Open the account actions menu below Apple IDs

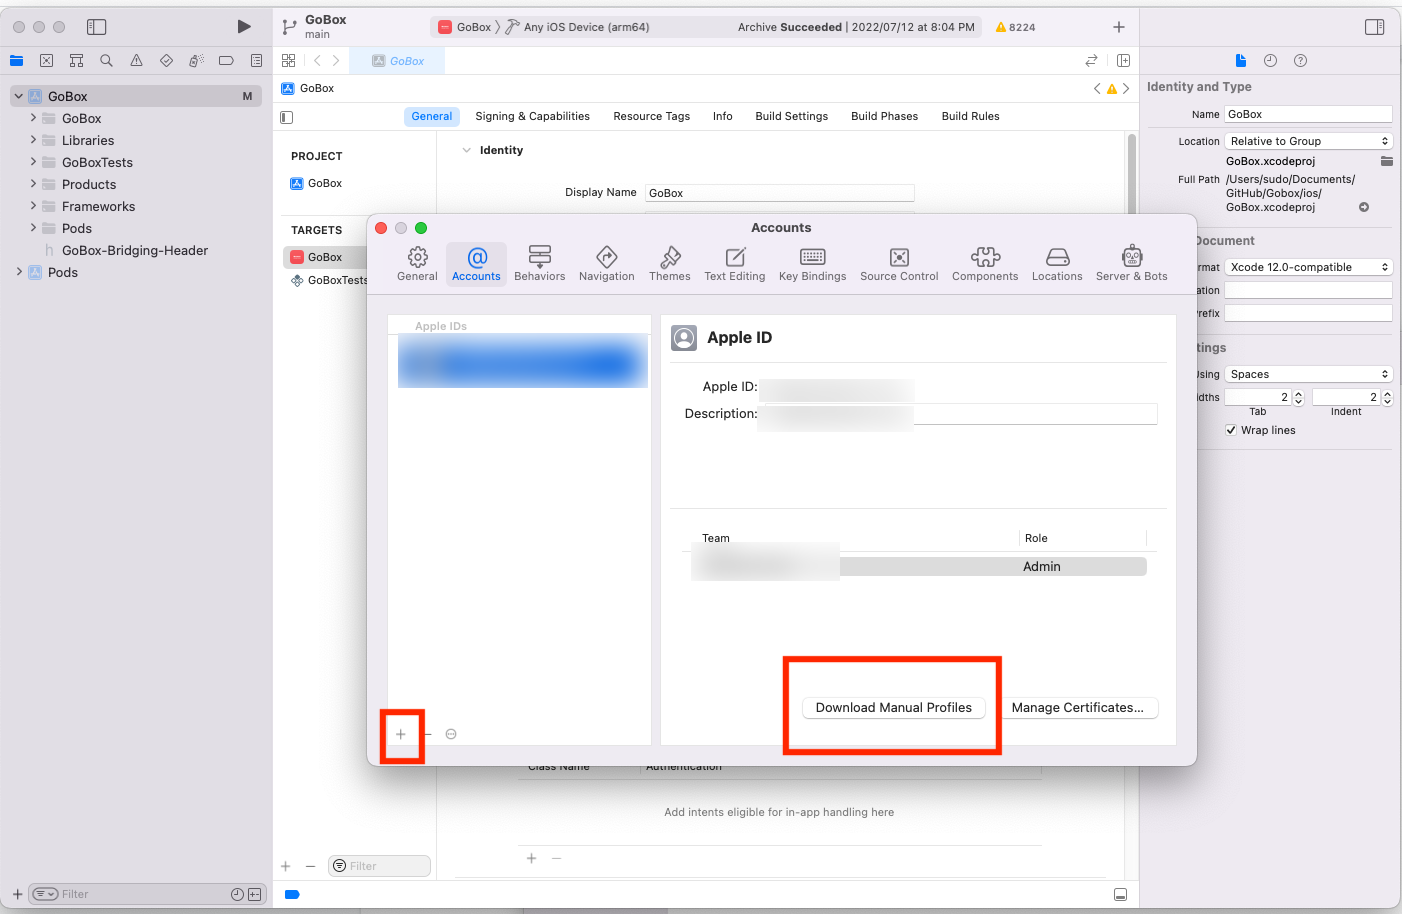(451, 734)
